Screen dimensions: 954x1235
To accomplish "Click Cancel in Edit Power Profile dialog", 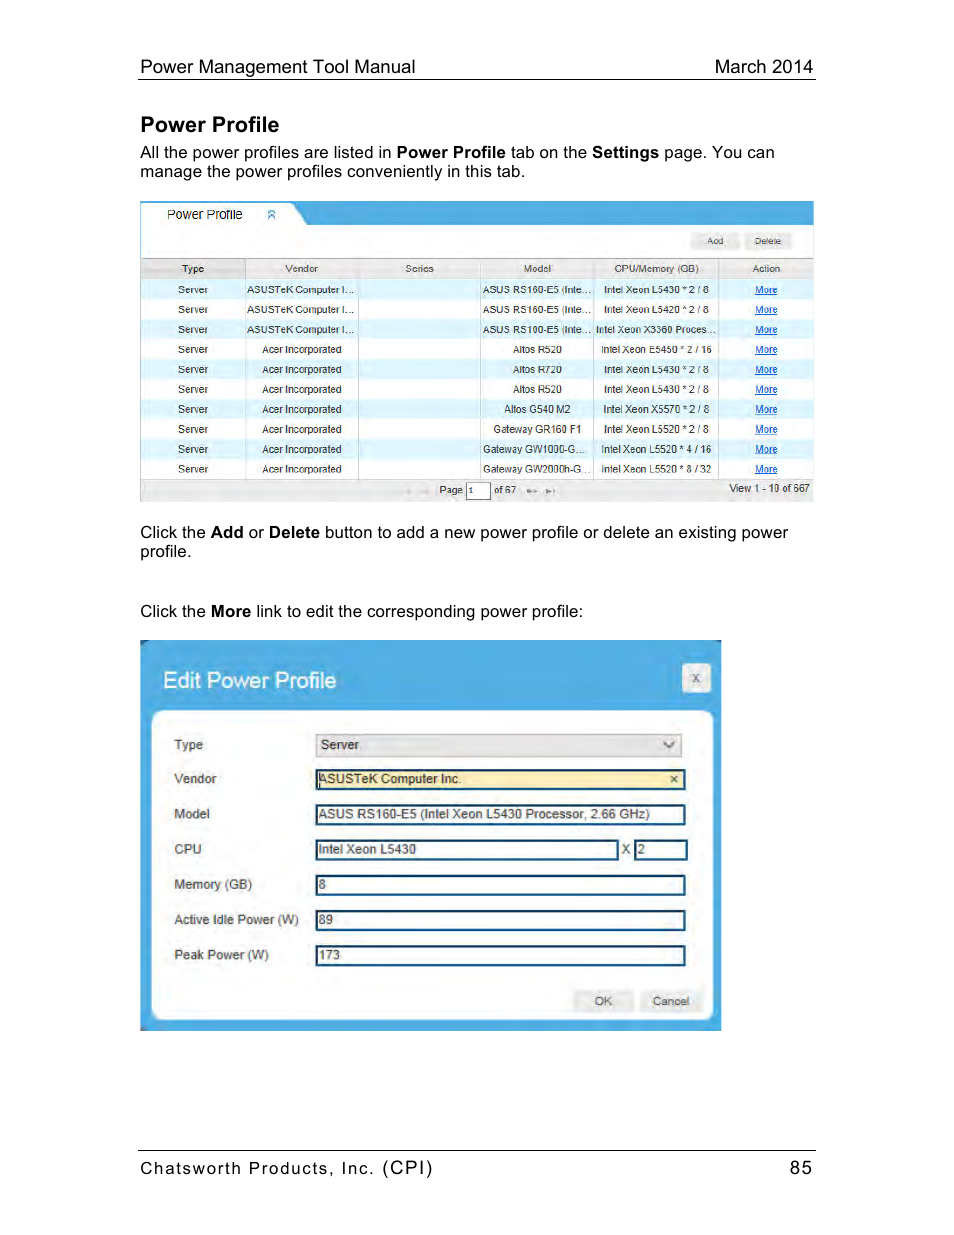I will click(671, 1001).
